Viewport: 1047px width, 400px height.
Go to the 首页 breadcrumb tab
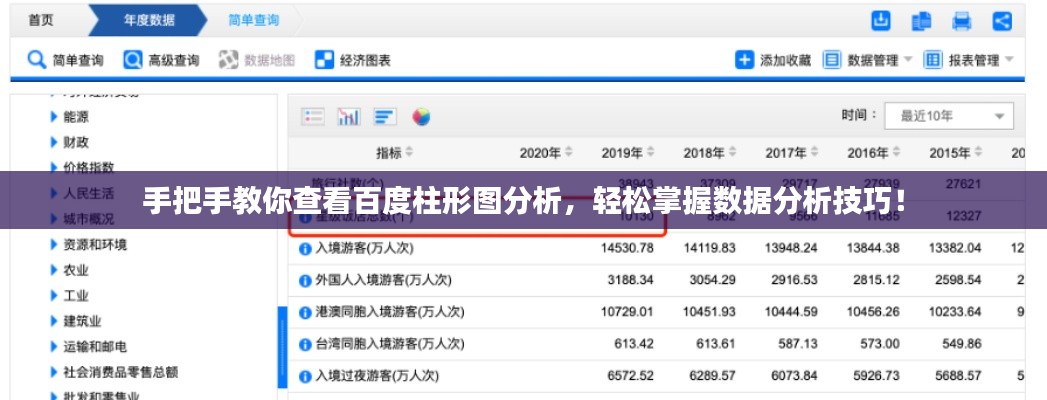(41, 19)
